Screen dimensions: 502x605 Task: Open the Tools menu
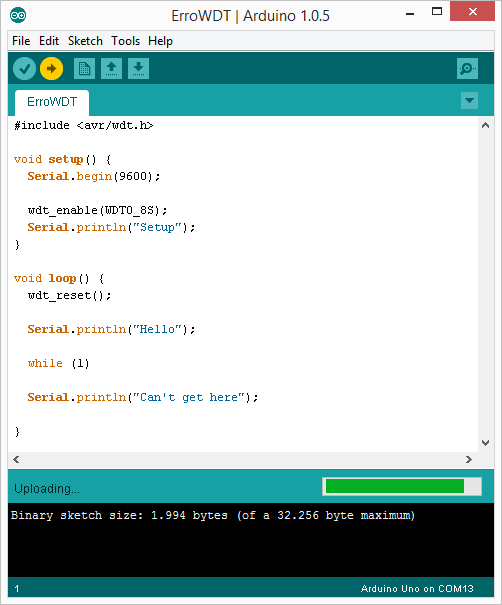pyautogui.click(x=125, y=41)
